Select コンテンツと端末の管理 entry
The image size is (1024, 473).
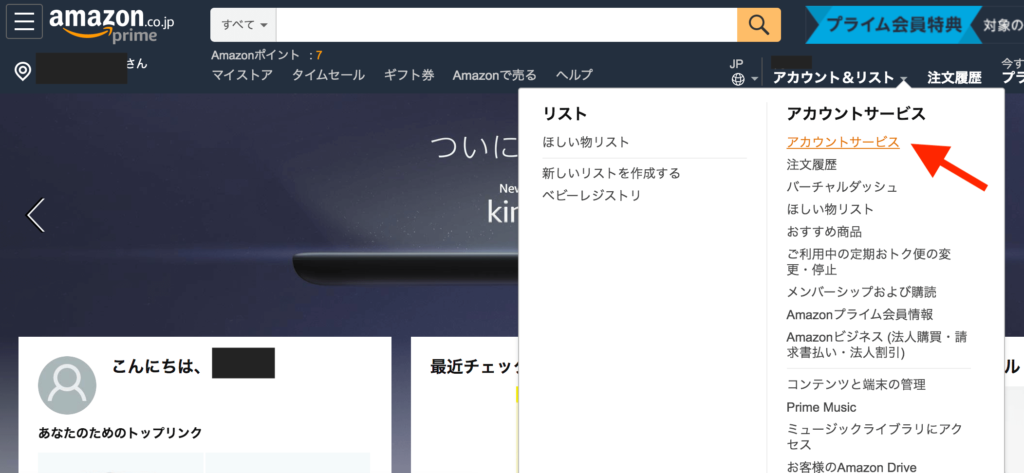[856, 384]
